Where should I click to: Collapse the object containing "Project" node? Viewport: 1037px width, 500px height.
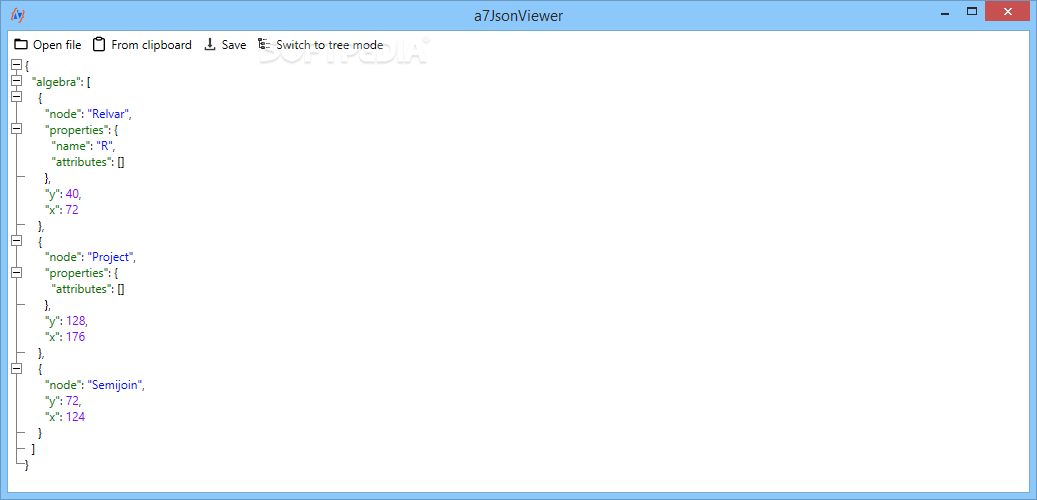tap(17, 240)
